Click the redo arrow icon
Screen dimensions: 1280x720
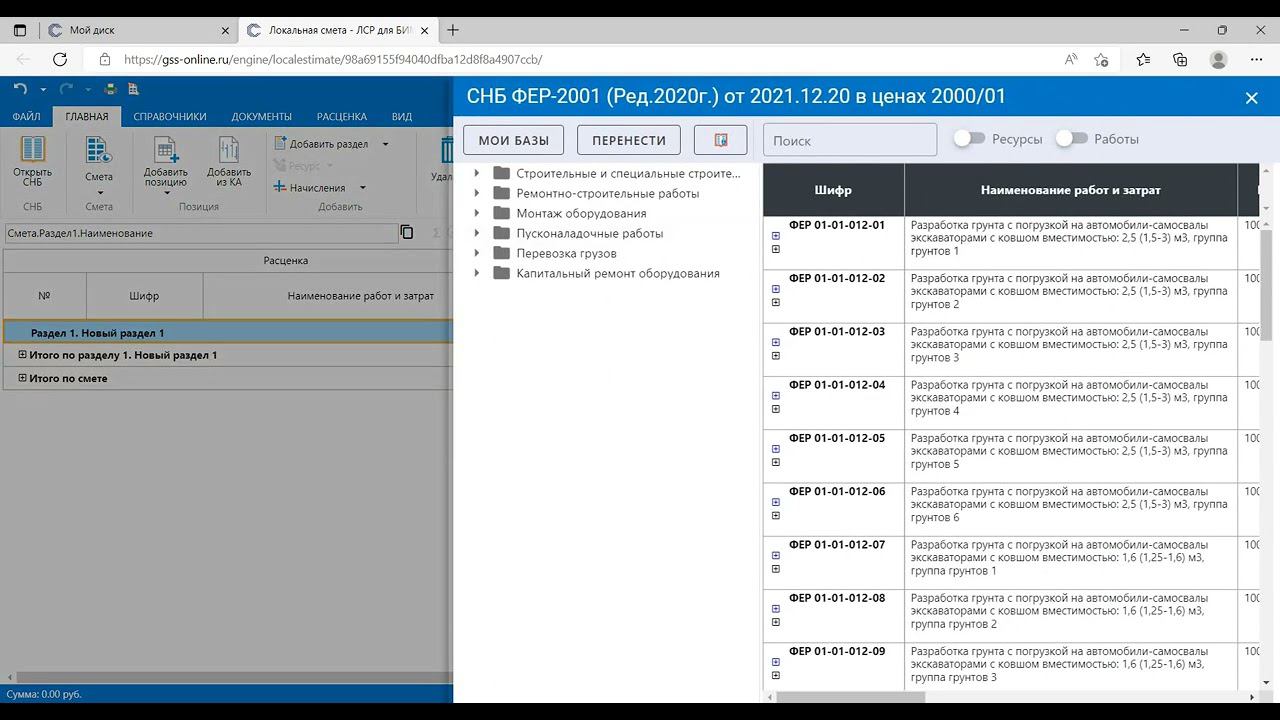click(66, 89)
